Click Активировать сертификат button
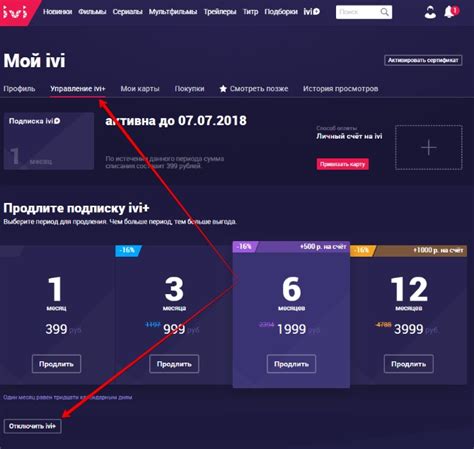The height and width of the screenshot is (449, 474). click(423, 60)
